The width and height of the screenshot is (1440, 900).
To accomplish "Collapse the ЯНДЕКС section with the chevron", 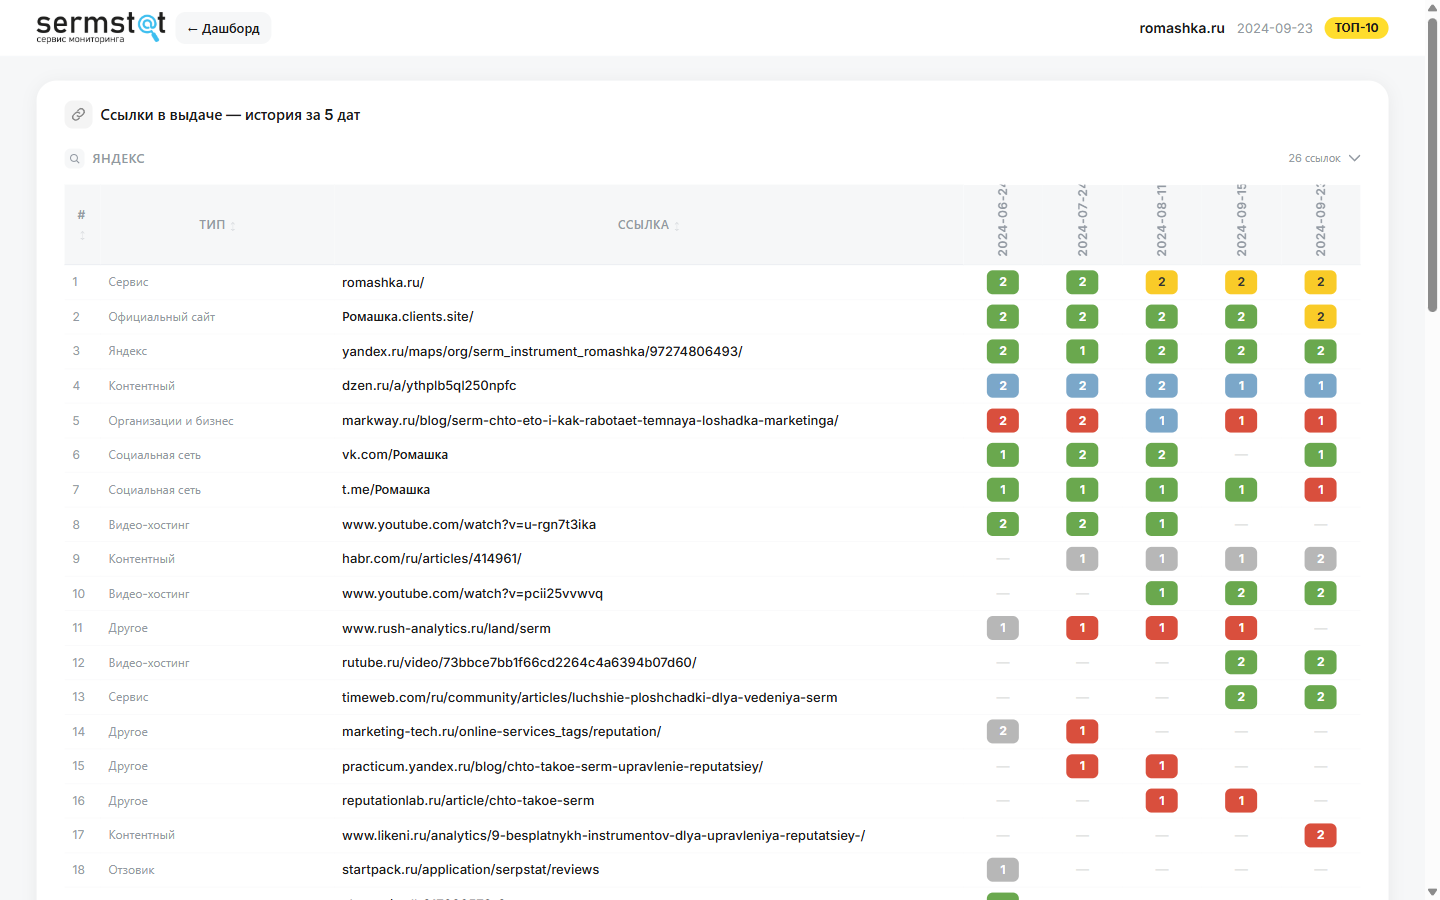I will pyautogui.click(x=1355, y=158).
